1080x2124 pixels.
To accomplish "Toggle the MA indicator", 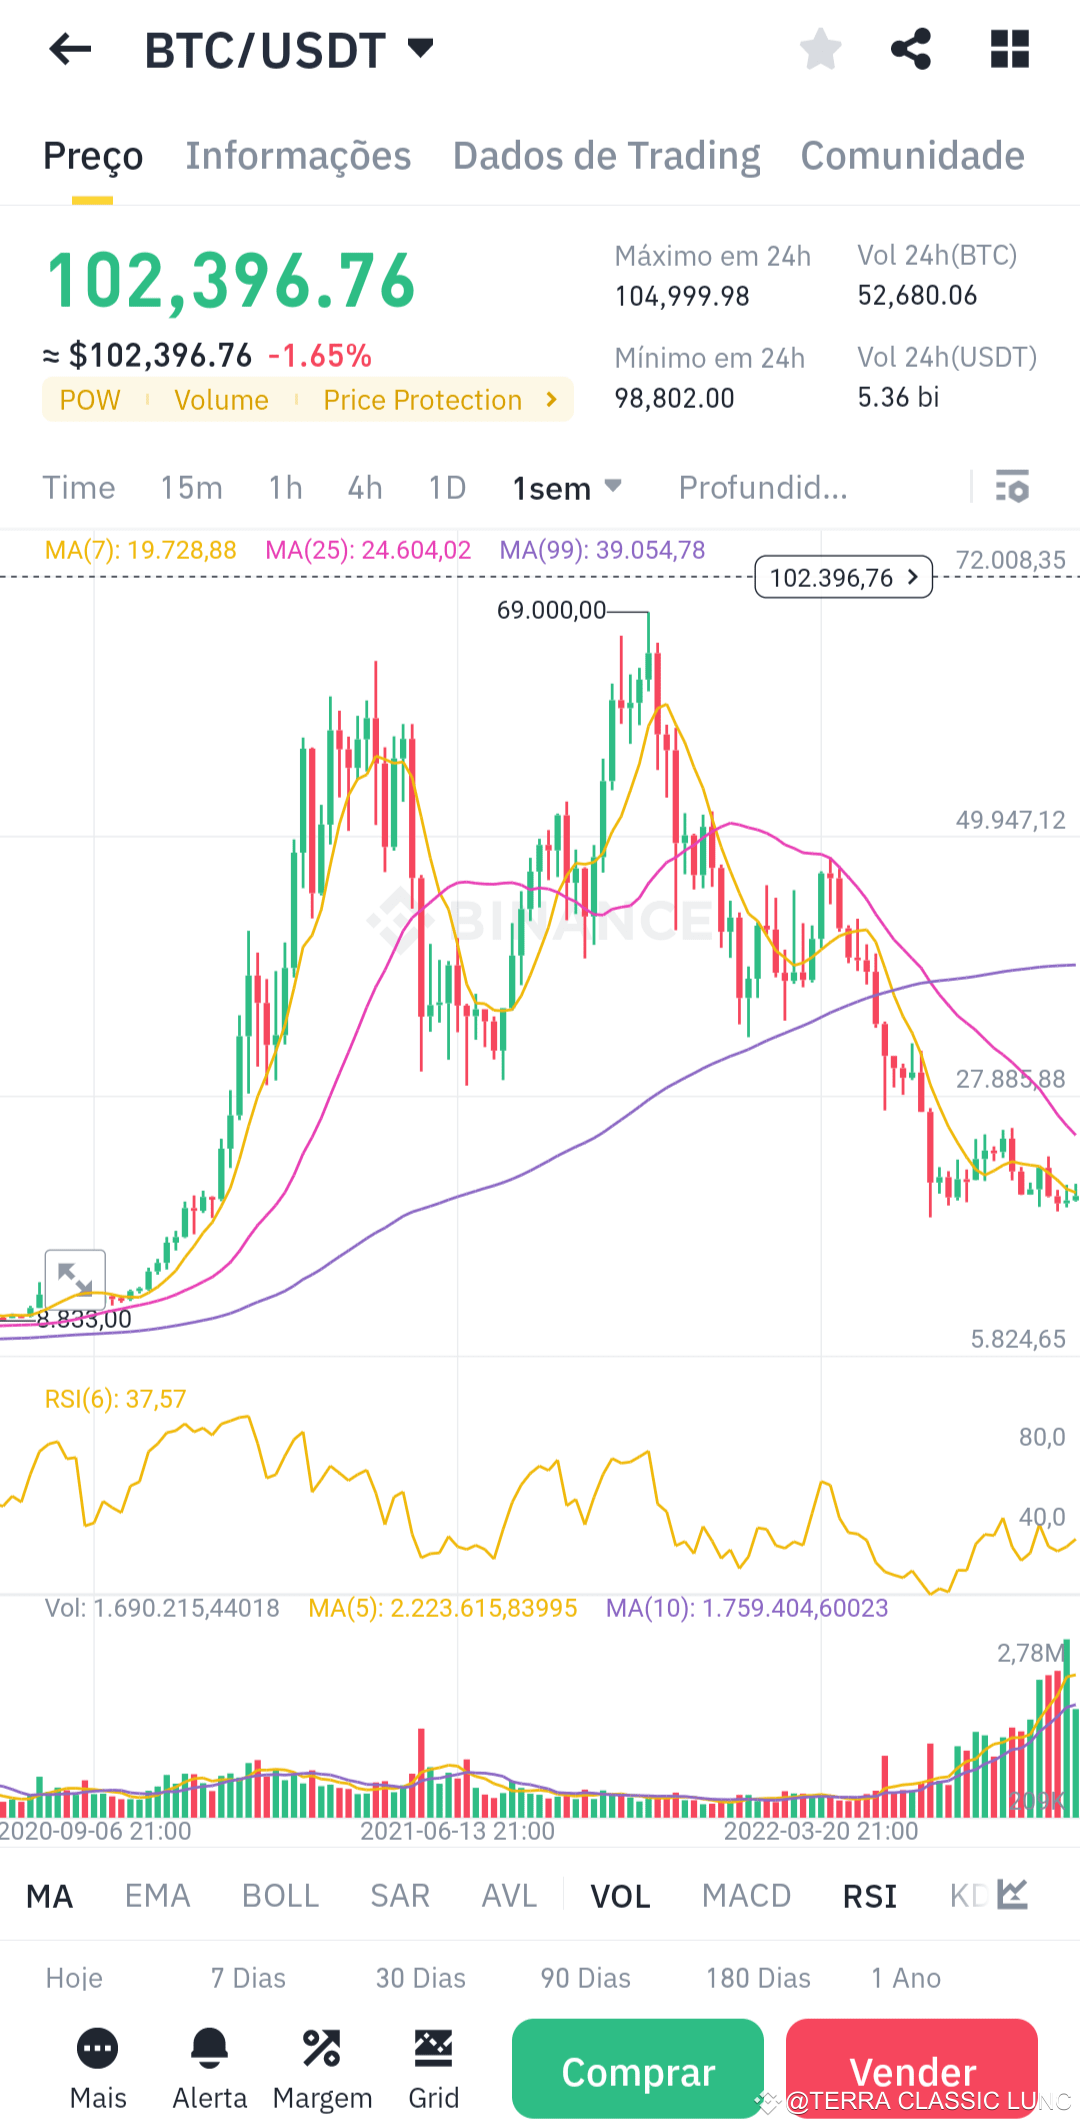I will pyautogui.click(x=50, y=1896).
